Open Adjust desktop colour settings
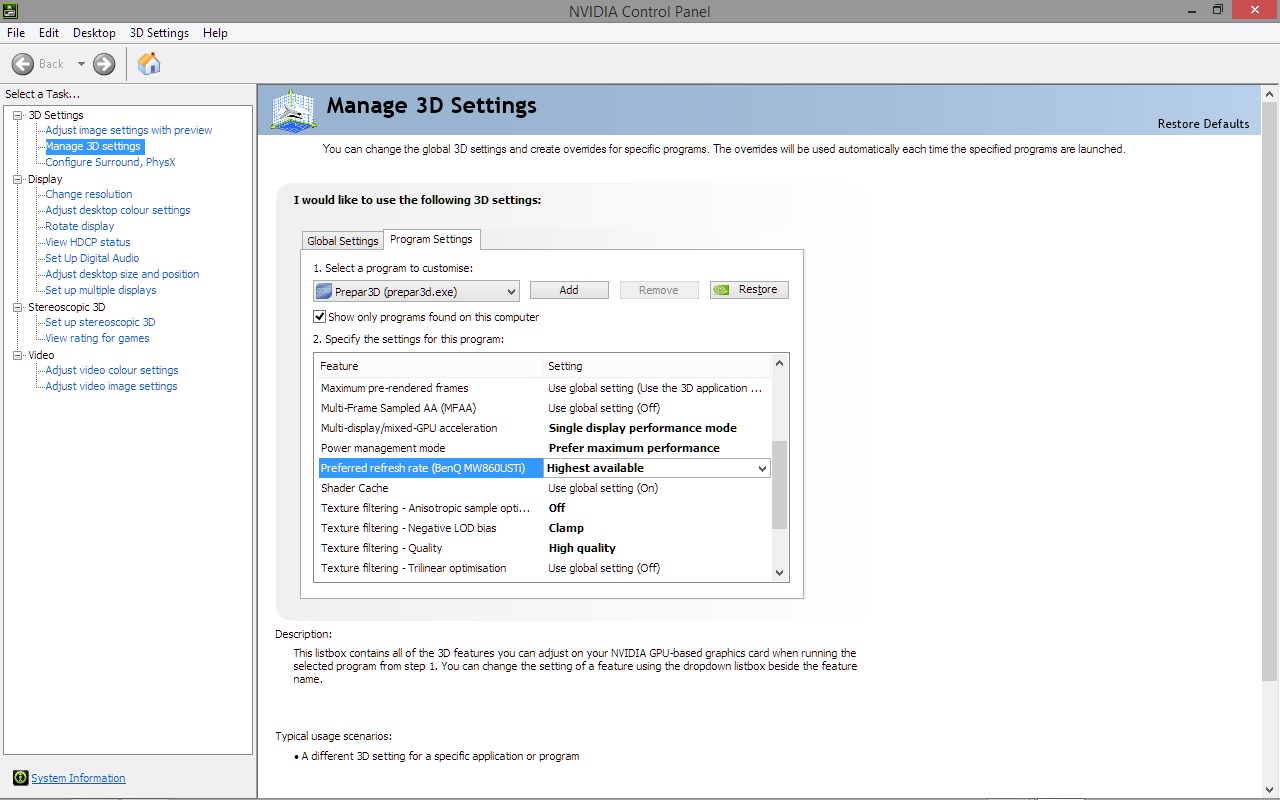1280x800 pixels. (x=118, y=210)
